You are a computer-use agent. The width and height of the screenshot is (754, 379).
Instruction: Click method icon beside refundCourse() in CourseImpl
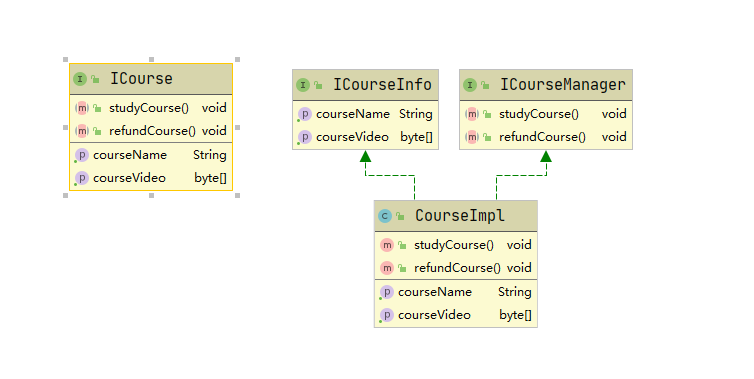tap(387, 268)
